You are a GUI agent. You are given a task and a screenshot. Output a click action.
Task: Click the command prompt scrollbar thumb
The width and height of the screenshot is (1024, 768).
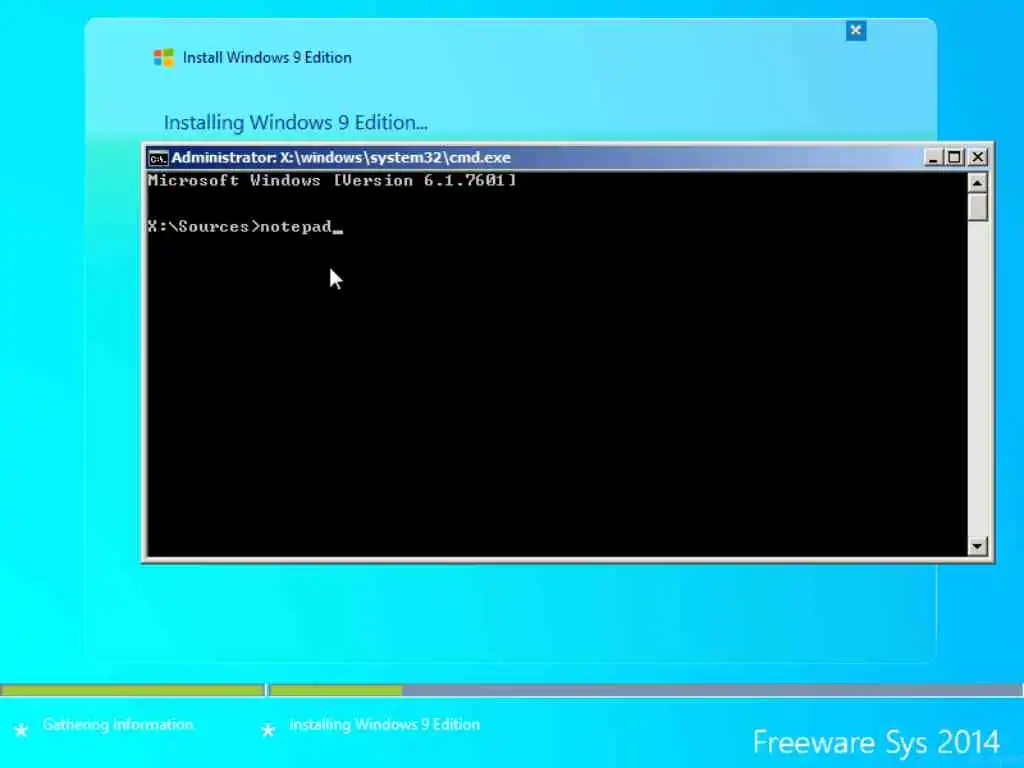[x=977, y=207]
